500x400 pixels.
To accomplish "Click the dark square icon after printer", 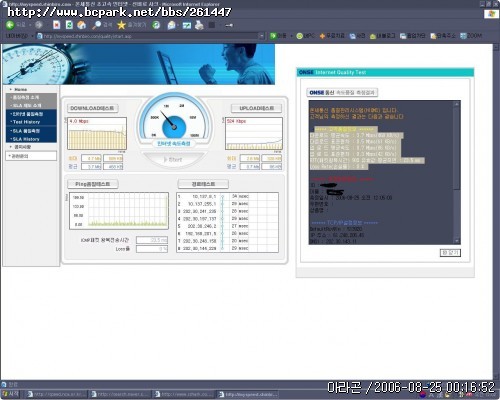I will (212, 25).
